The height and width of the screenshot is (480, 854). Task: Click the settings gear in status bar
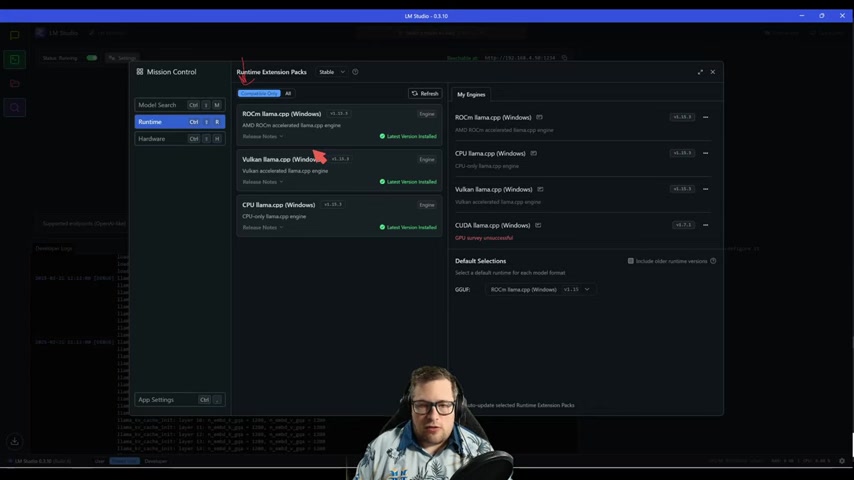[x=842, y=461]
